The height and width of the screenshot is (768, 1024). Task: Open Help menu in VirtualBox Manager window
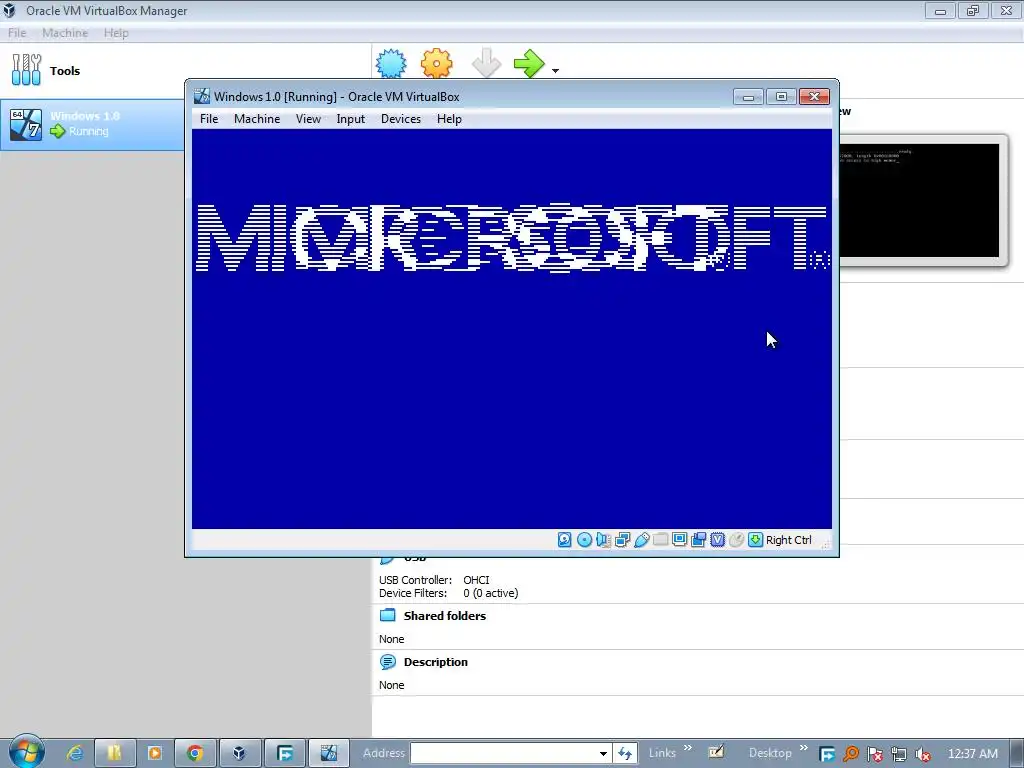116,33
